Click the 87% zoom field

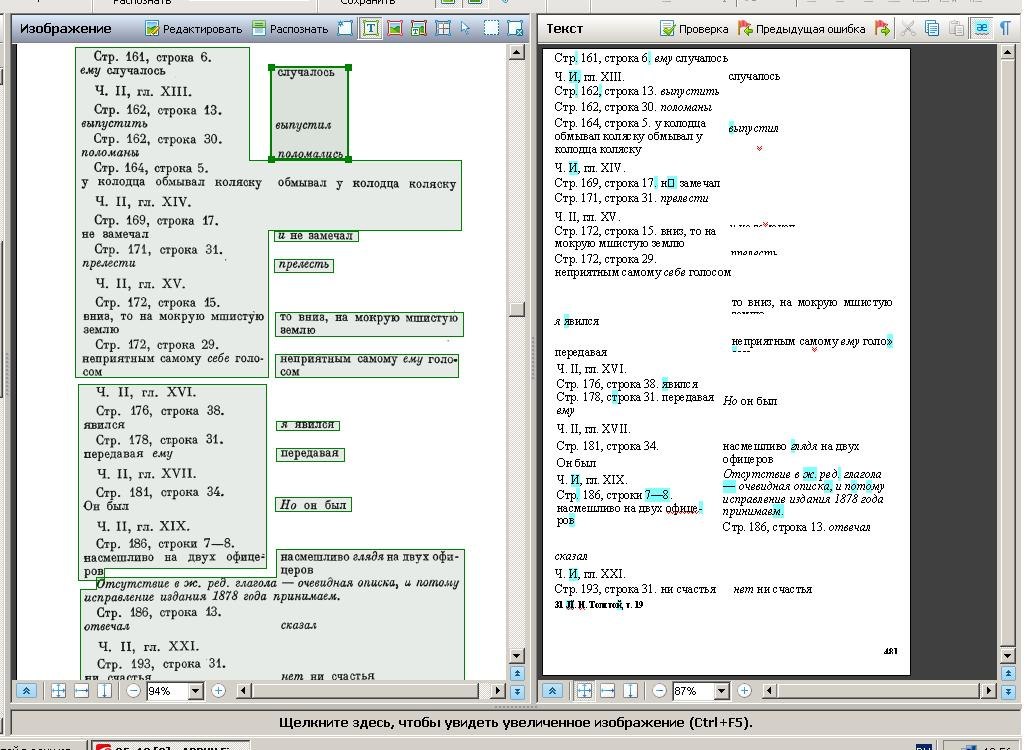click(693, 691)
